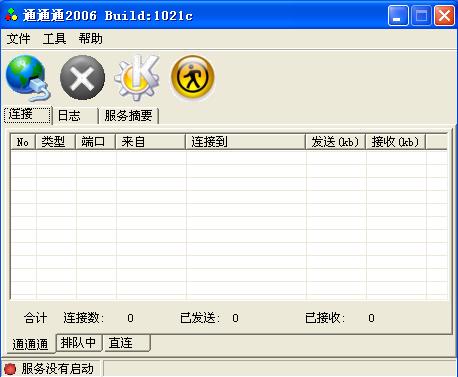Click the red service status indicator

[x=10, y=369]
